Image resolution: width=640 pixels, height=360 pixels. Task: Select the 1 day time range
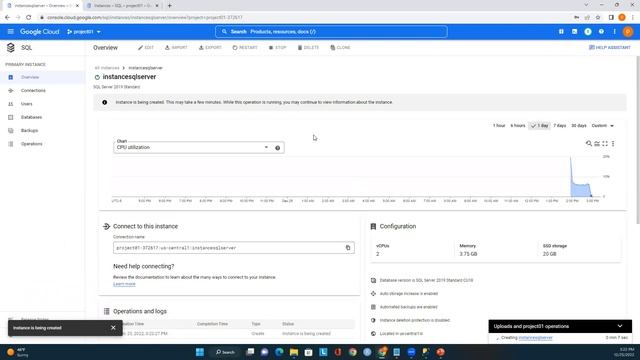tap(540, 126)
